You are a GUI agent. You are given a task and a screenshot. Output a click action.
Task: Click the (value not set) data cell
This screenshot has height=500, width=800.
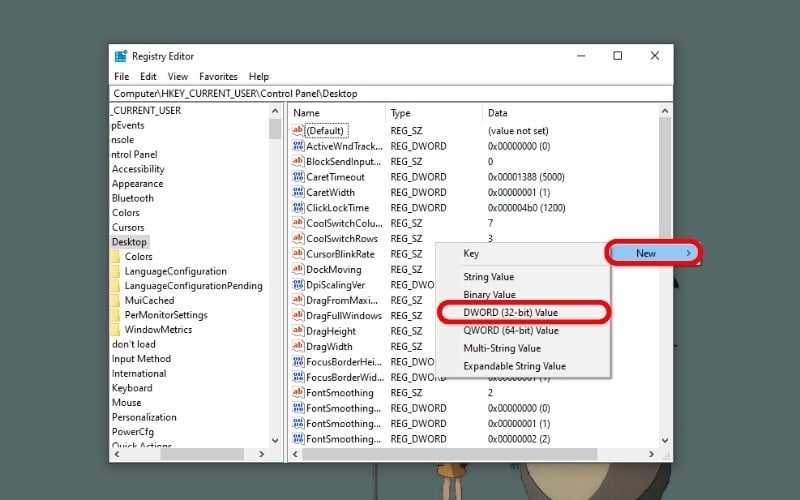518,131
